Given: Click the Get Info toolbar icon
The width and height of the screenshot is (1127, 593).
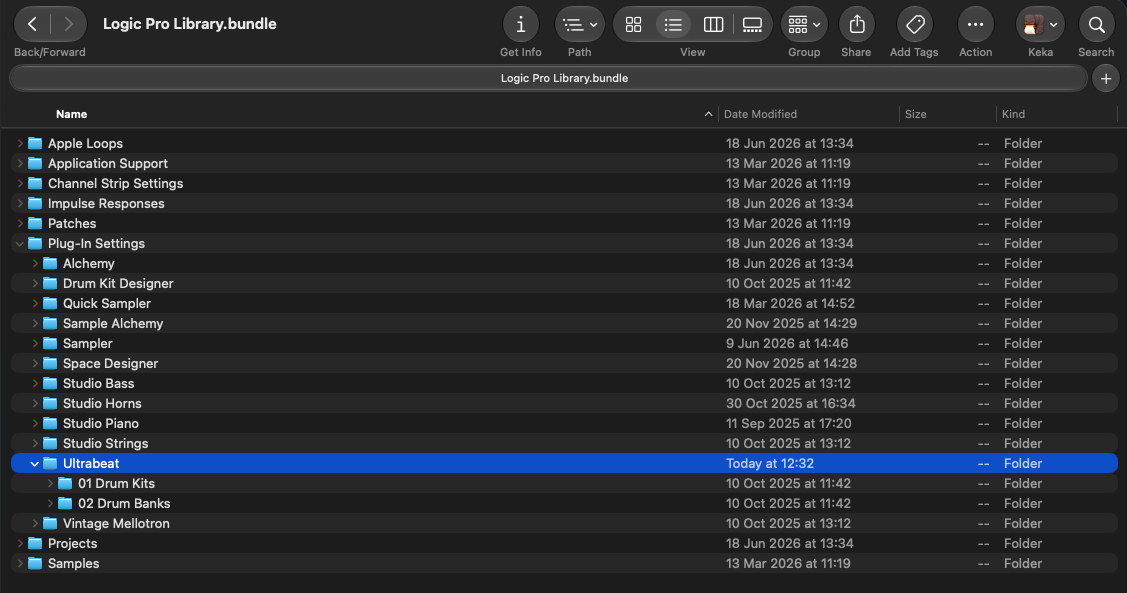Looking at the screenshot, I should tap(520, 24).
